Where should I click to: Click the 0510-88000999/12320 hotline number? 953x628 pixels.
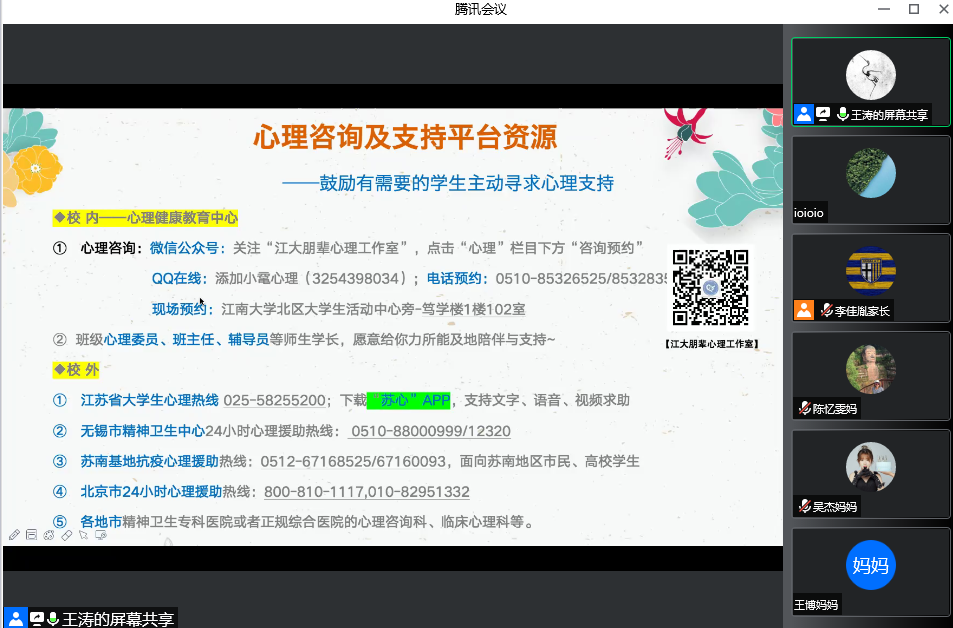430,432
